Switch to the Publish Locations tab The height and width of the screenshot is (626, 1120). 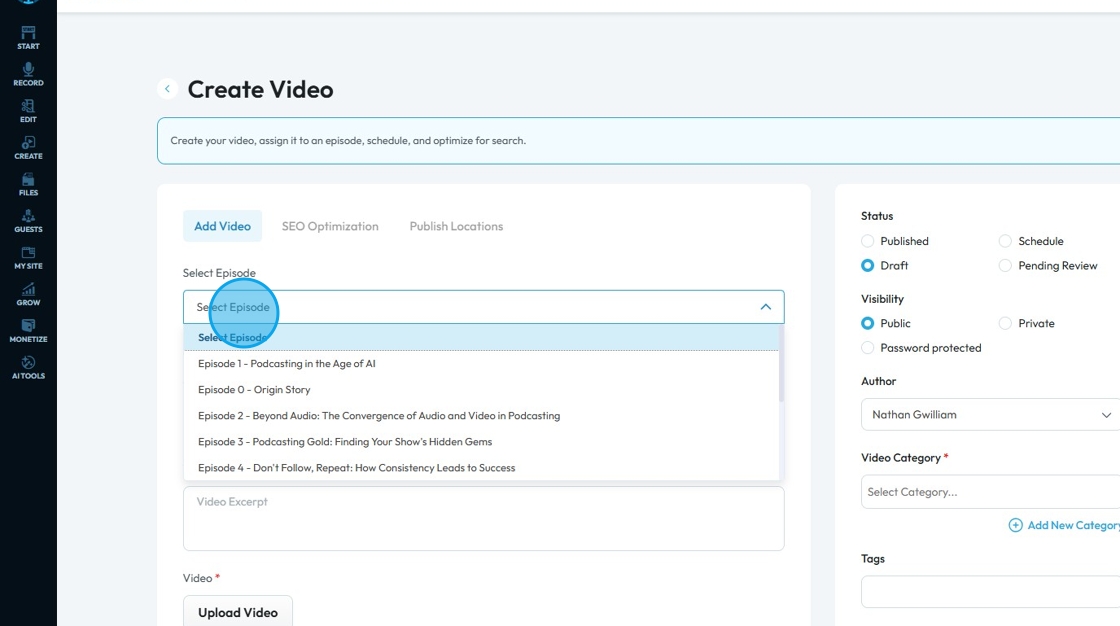pos(456,226)
